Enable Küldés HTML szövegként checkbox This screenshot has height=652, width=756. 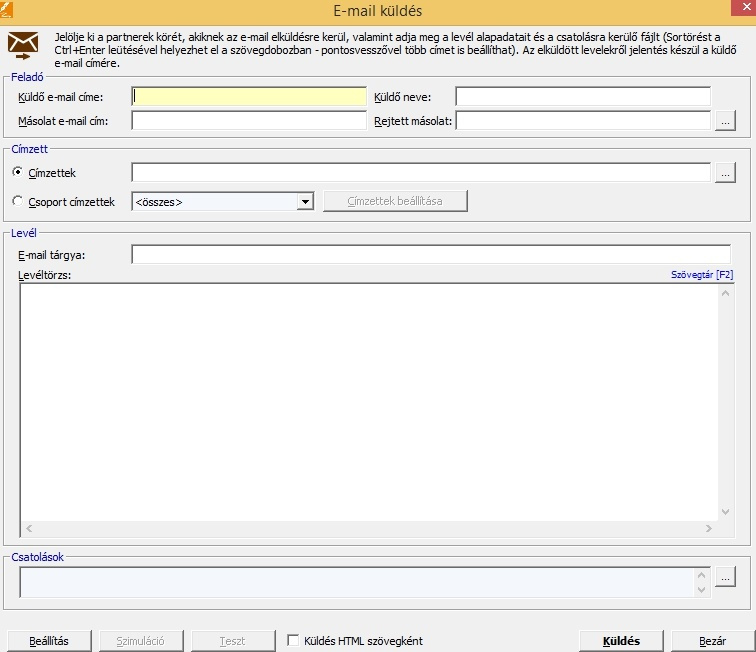[x=294, y=640]
